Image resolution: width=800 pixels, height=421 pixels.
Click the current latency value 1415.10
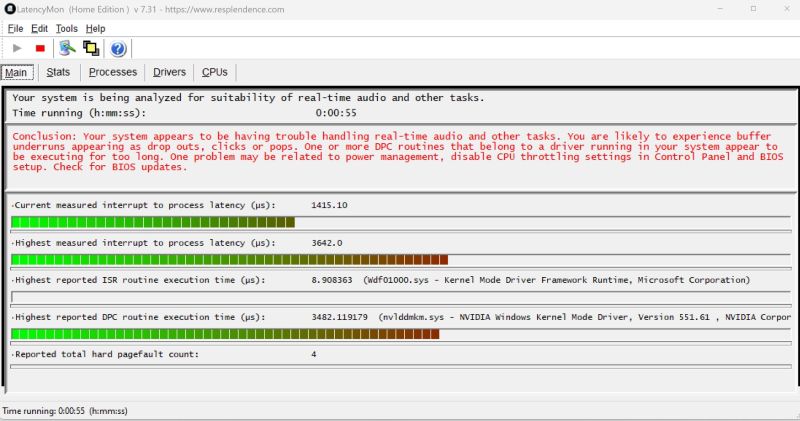tap(329, 205)
